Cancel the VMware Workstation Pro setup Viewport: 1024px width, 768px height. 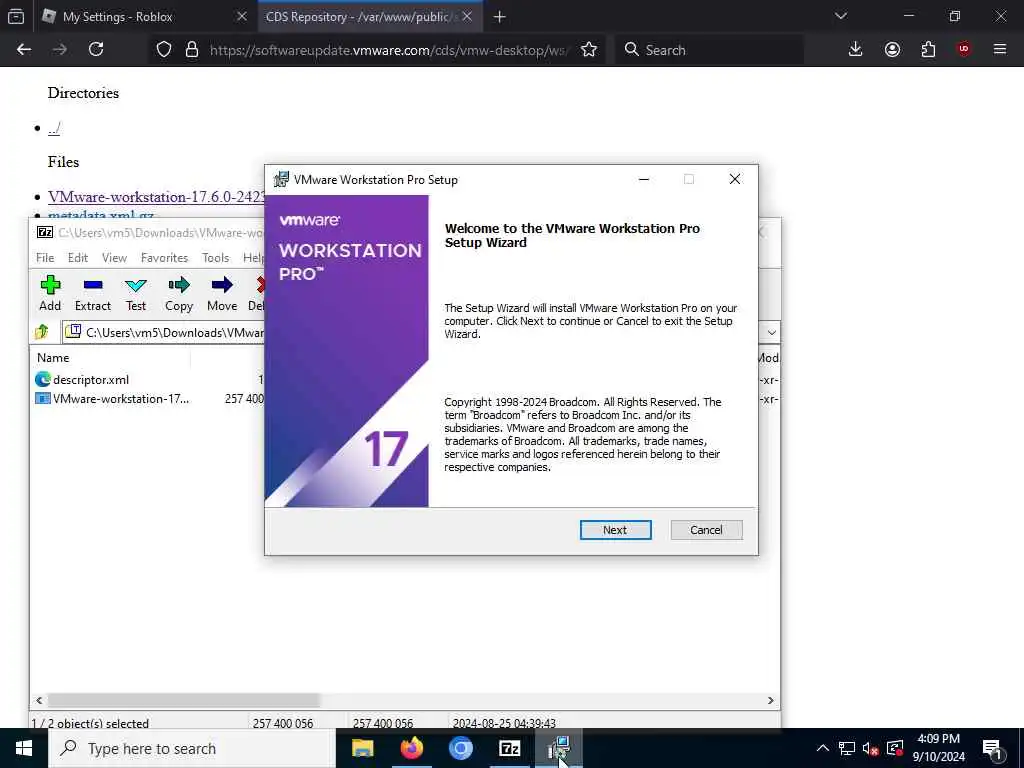[706, 530]
